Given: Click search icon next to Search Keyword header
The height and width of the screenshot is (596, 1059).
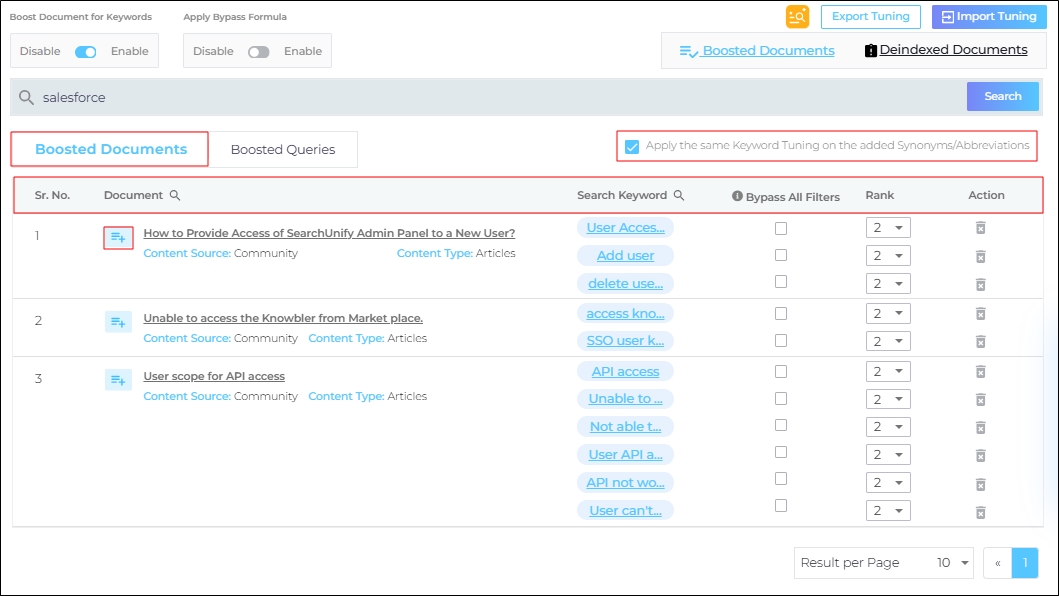Looking at the screenshot, I should coord(679,196).
